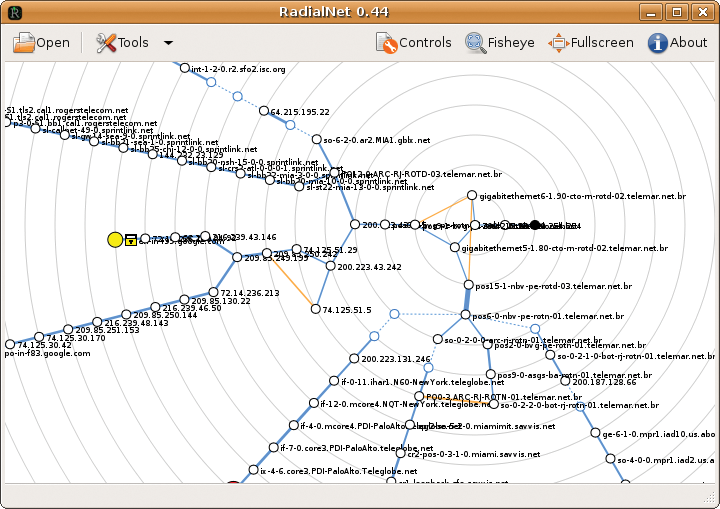This screenshot has width=720, height=509.
Task: Select node 209.85.130.22
Action: tap(184, 300)
